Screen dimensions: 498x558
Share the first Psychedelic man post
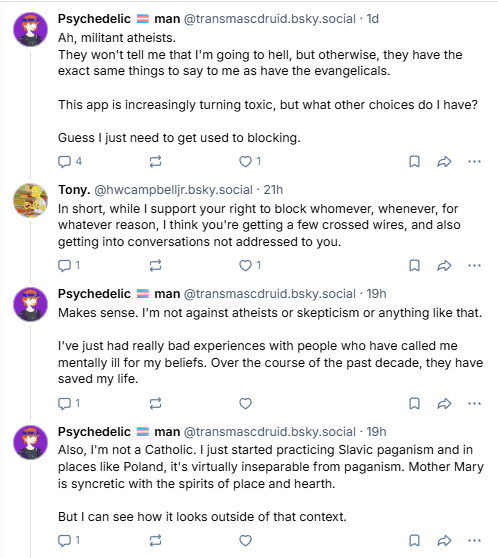coord(444,162)
